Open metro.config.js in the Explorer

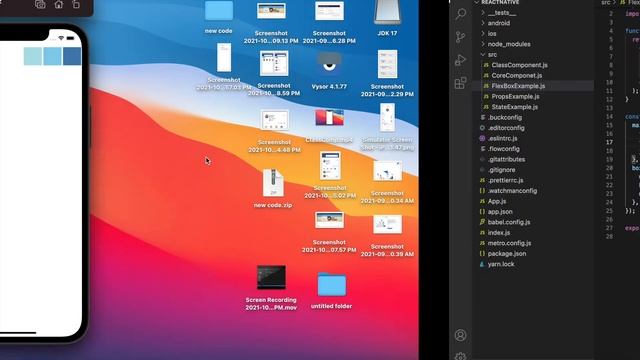(533, 243)
